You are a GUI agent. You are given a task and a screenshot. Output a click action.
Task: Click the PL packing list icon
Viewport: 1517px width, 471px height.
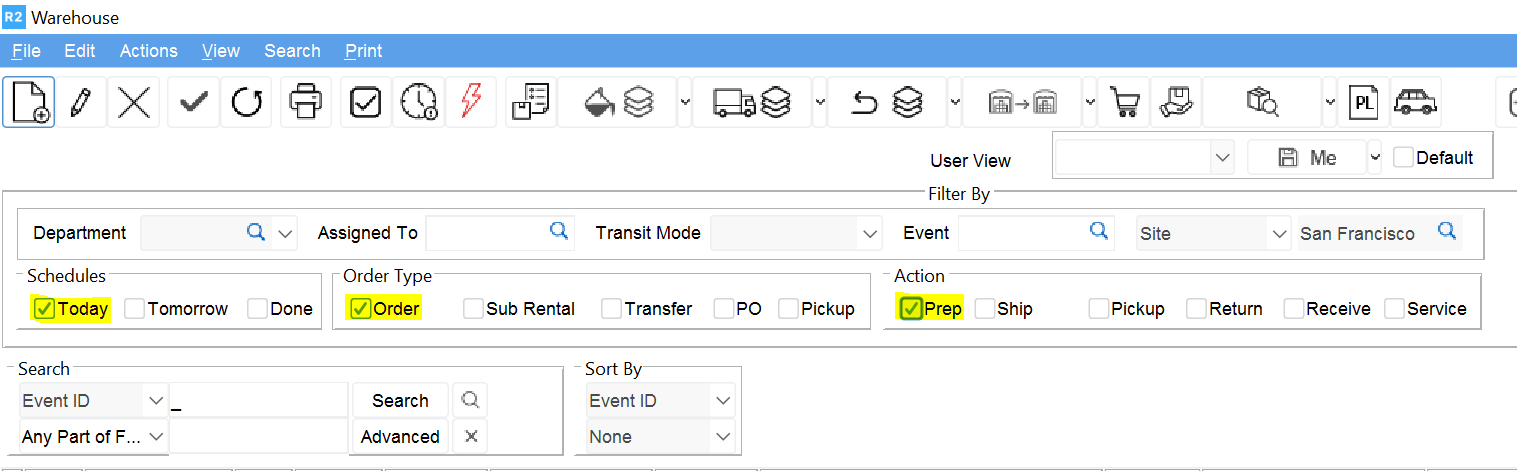tap(1363, 102)
